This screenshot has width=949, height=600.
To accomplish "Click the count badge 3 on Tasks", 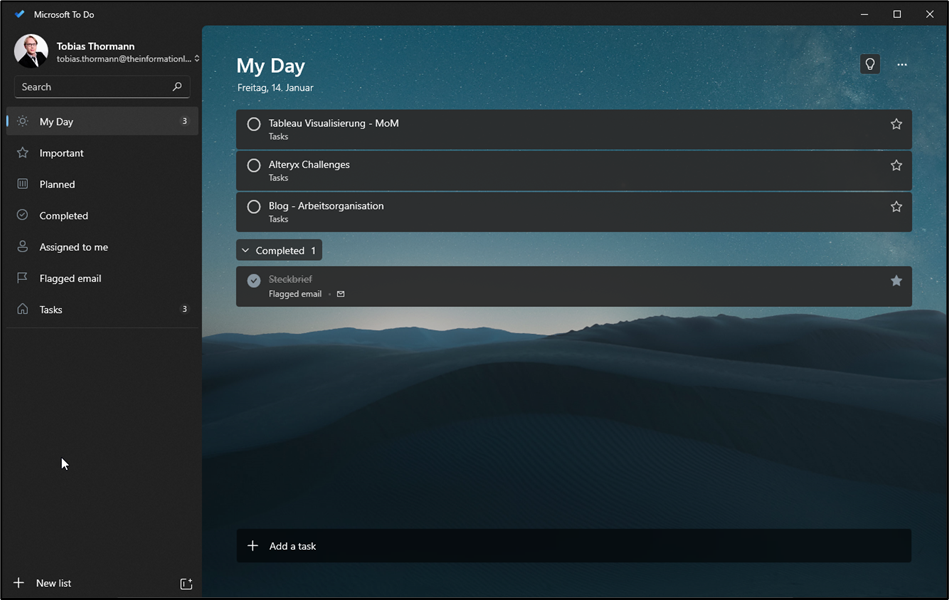I will click(185, 309).
